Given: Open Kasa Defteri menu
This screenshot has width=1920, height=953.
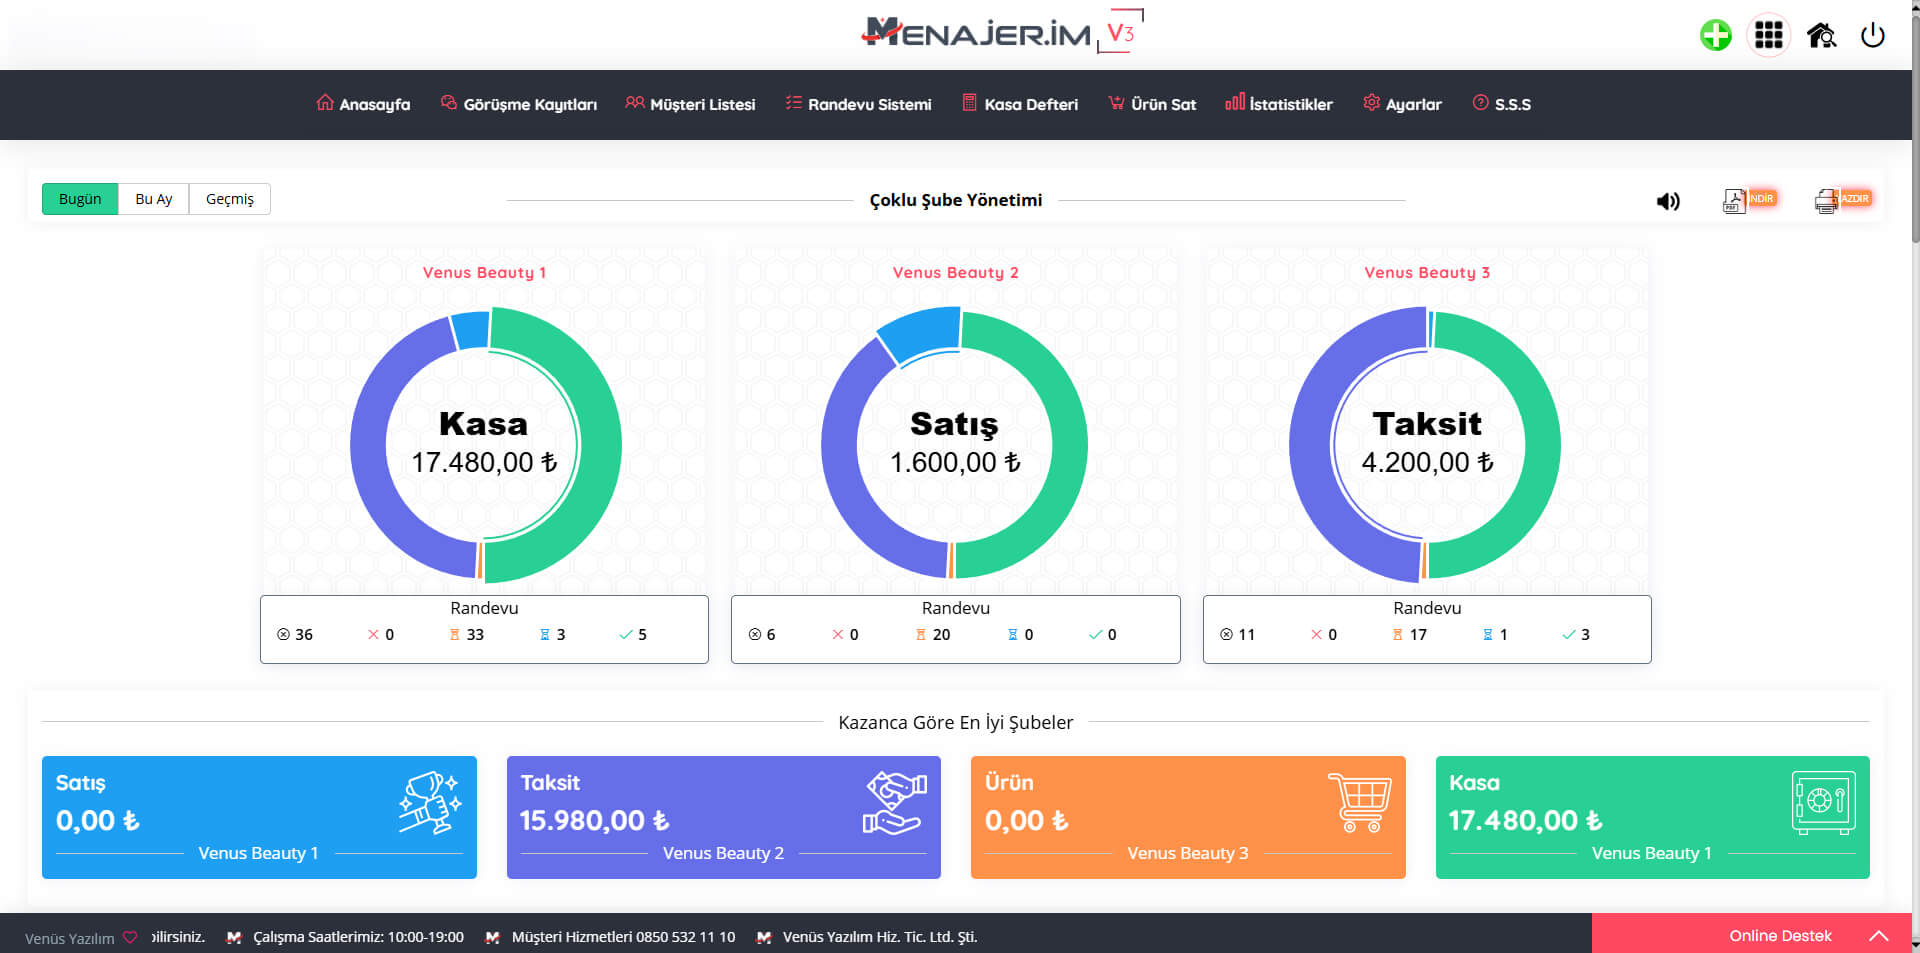Looking at the screenshot, I should [1020, 104].
